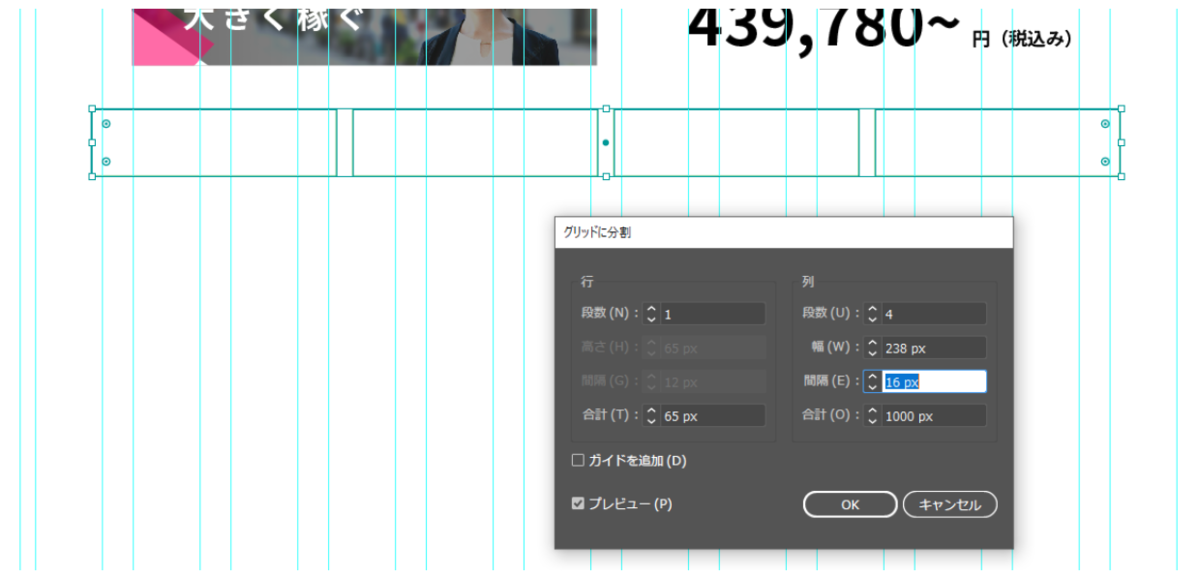Image resolution: width=1200 pixels, height=578 pixels.
Task: Click the top-left selection handle
Action: coord(92,108)
